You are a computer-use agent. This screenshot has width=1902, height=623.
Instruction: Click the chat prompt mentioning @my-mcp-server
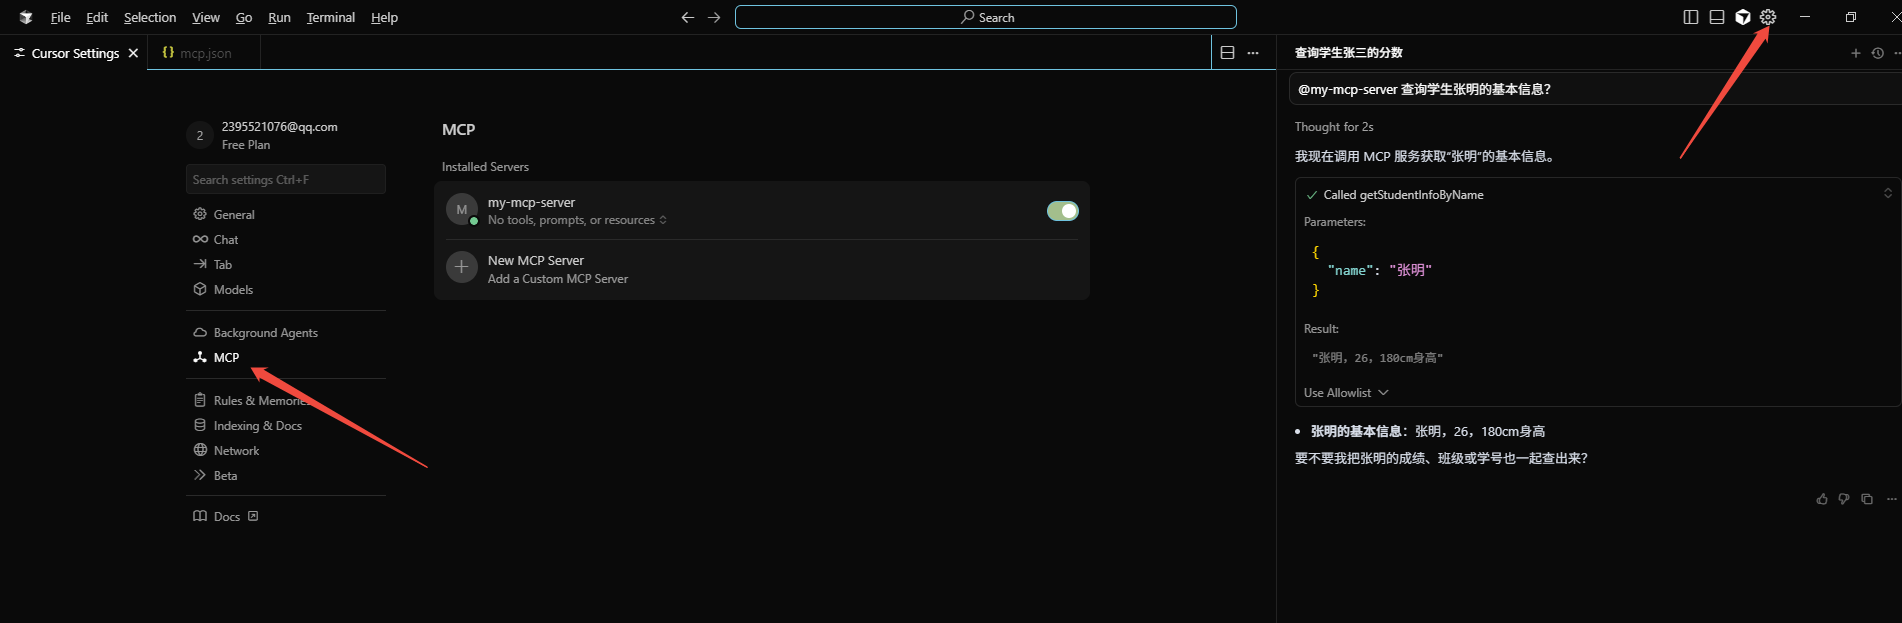pos(1594,89)
